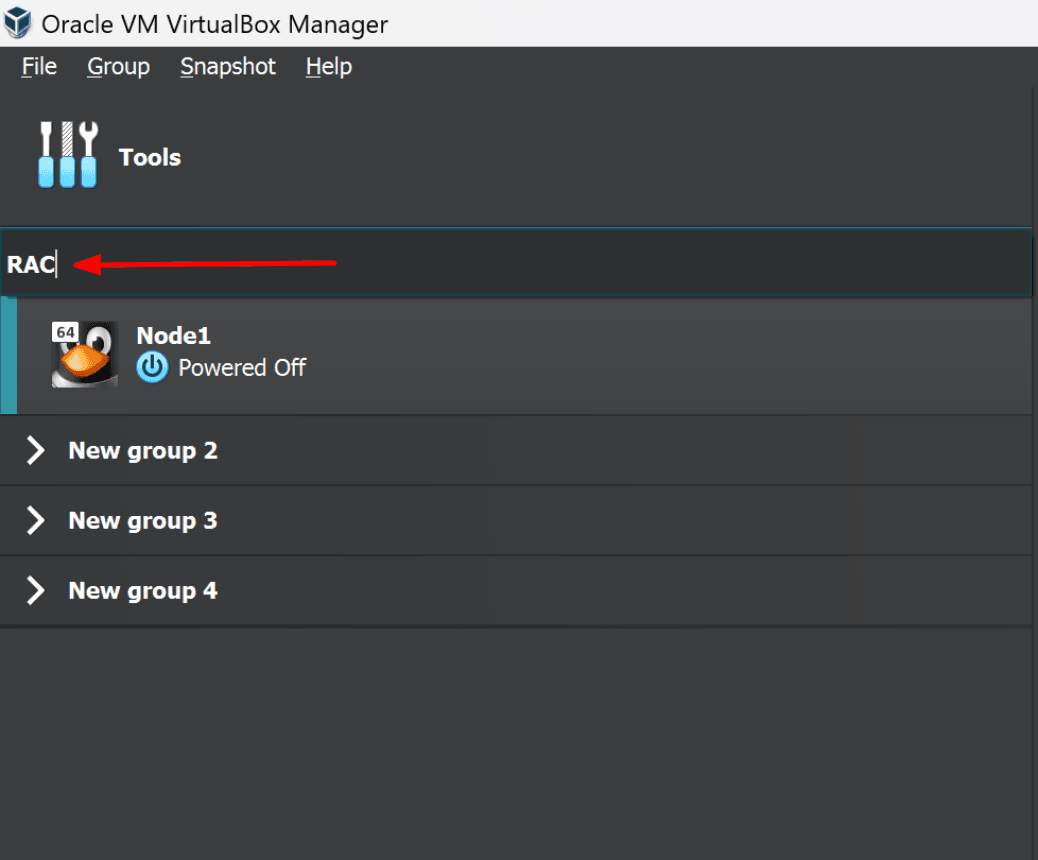The width and height of the screenshot is (1038, 860).
Task: Click the Powered Off status text
Action: (x=241, y=368)
